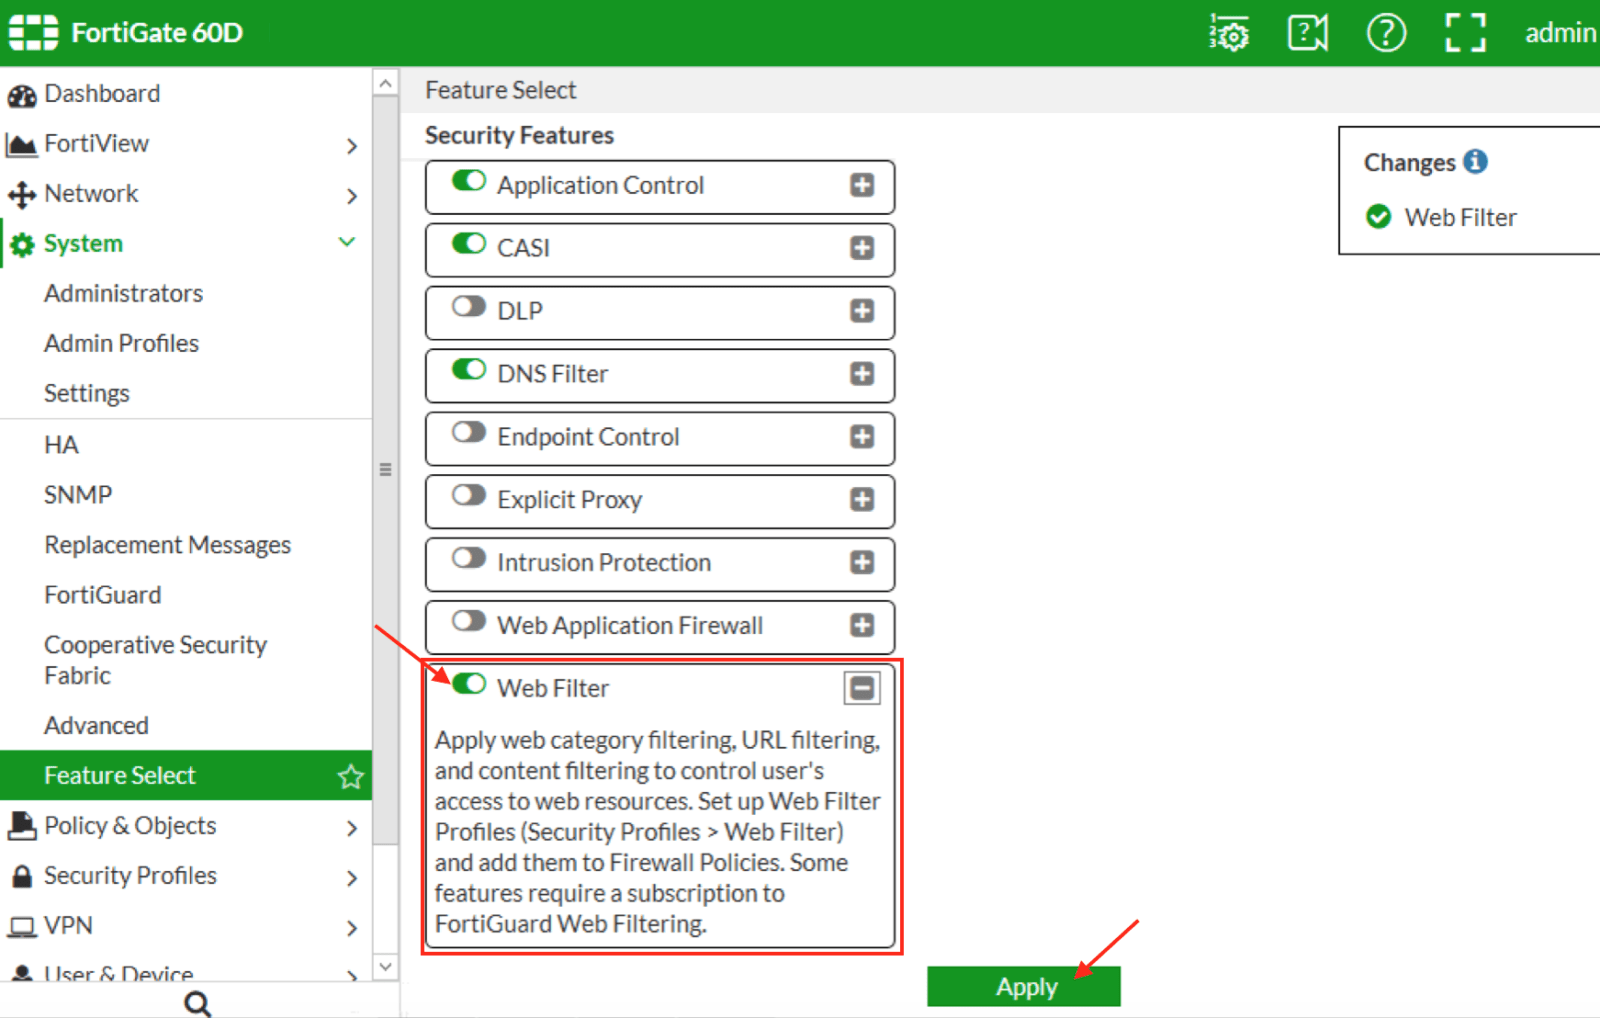Image resolution: width=1600 pixels, height=1018 pixels.
Task: Click the favorite star on Feature Select
Action: (x=351, y=776)
